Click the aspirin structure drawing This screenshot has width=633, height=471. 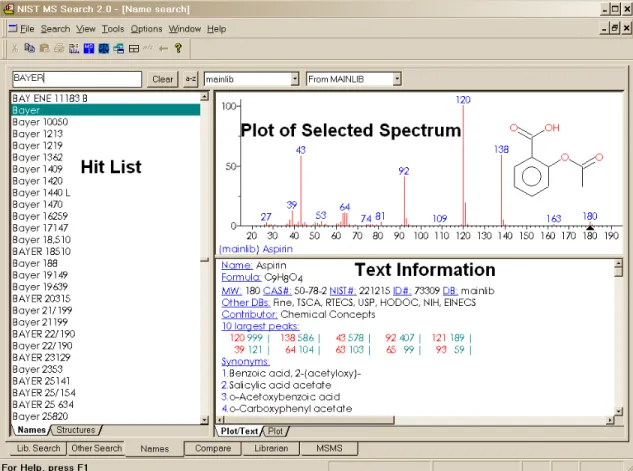coord(556,160)
